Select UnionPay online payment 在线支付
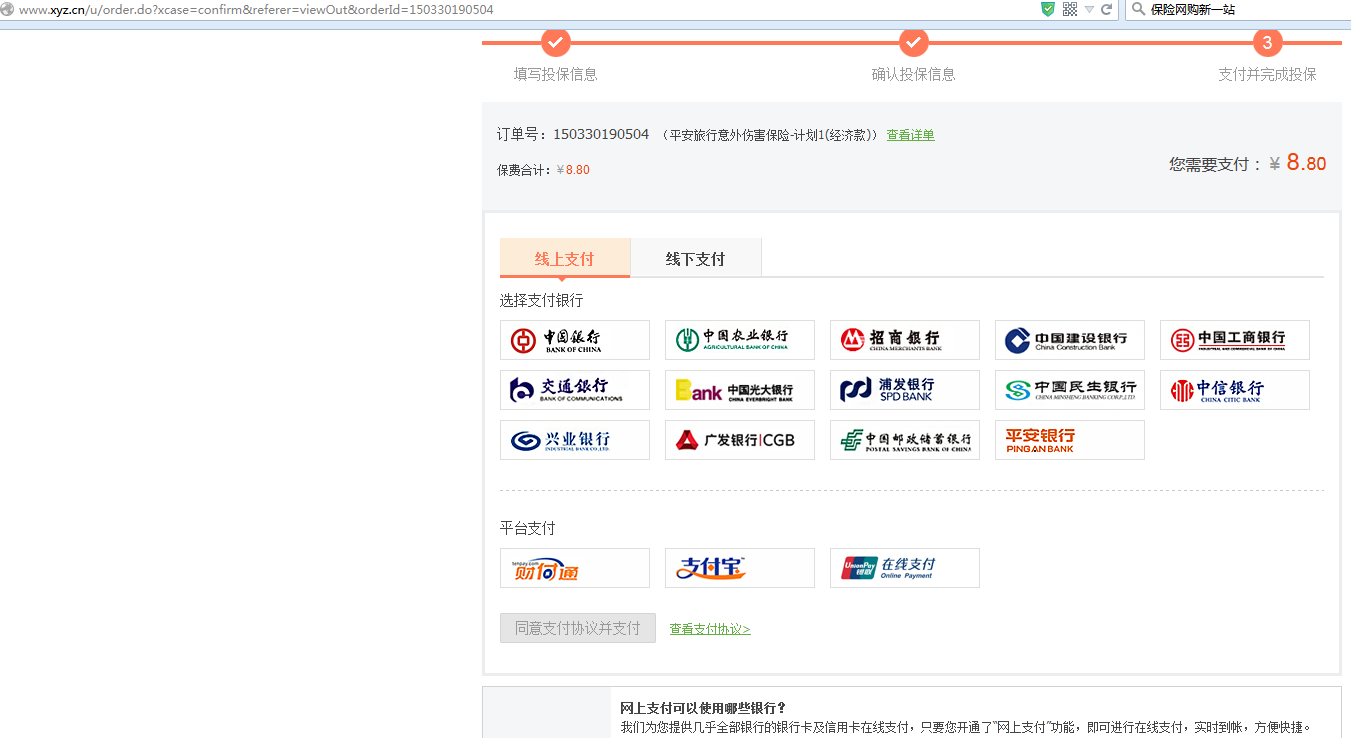The image size is (1351, 738). point(905,568)
